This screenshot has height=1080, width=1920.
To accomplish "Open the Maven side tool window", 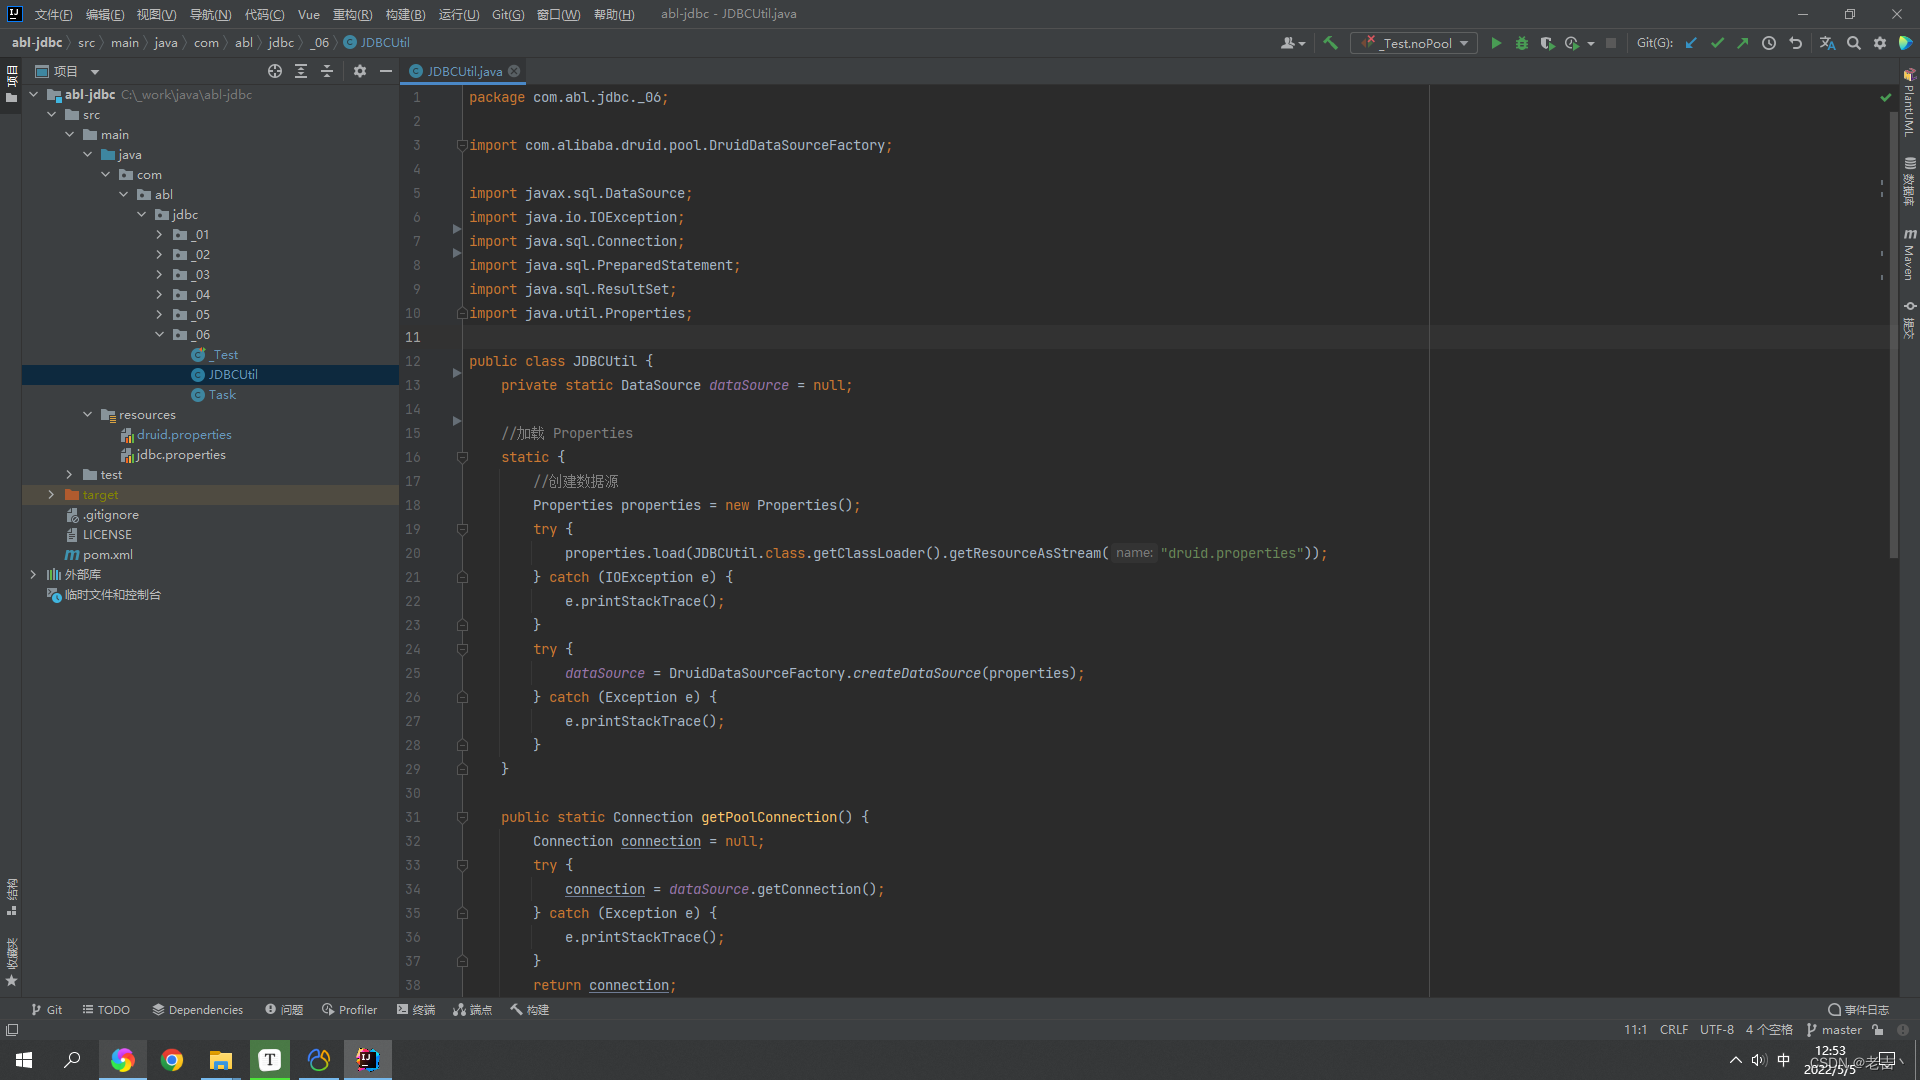I will click(1909, 255).
